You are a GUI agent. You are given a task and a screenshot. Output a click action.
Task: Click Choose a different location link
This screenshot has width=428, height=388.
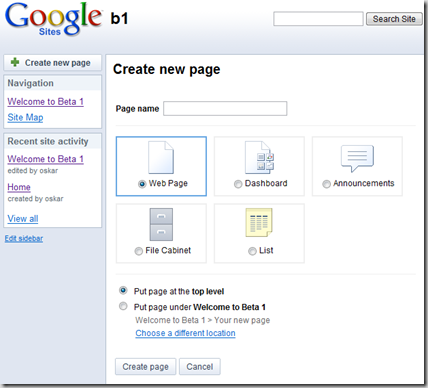[x=185, y=333]
